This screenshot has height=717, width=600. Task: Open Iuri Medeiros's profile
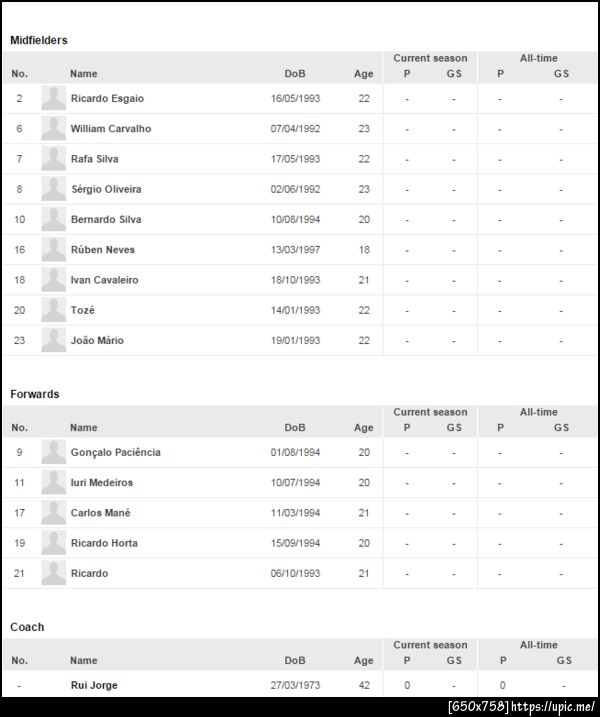tap(102, 483)
